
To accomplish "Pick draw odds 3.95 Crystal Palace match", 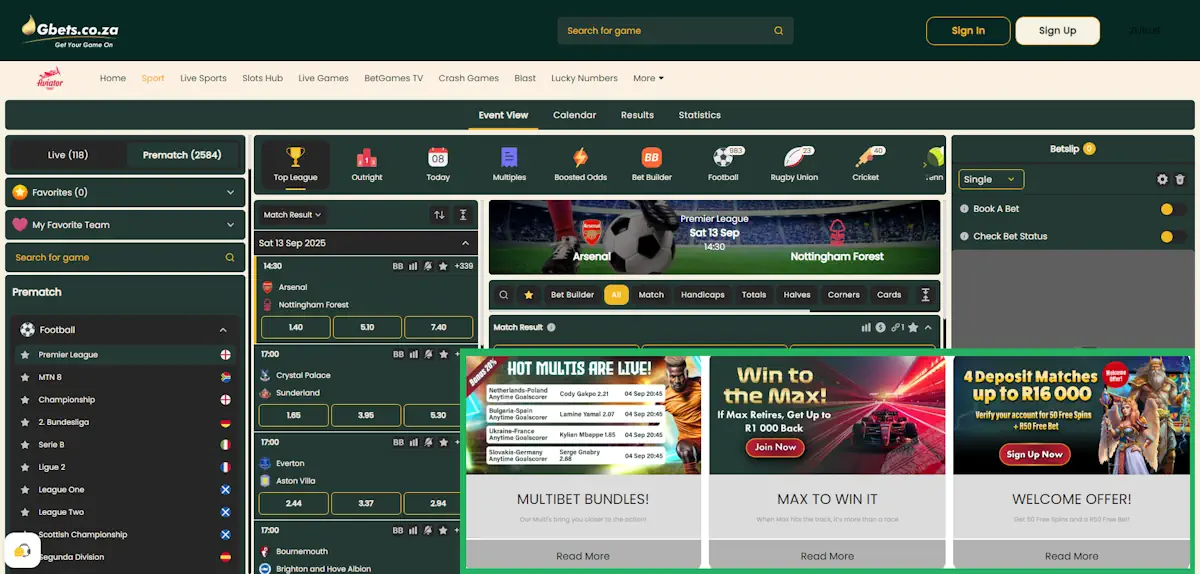I will (x=367, y=415).
